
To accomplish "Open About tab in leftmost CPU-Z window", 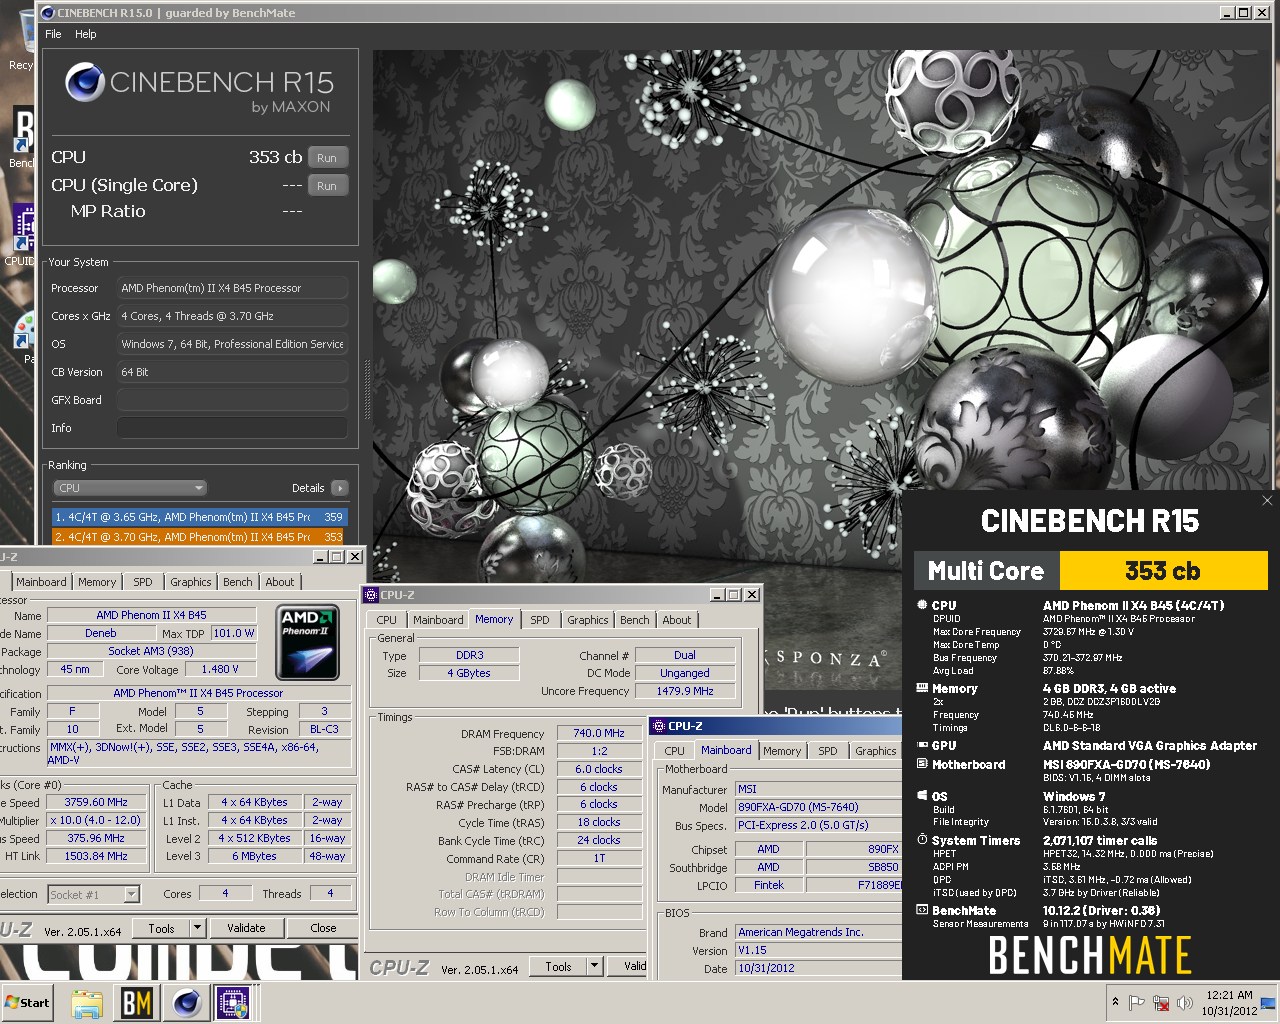I will coord(280,582).
